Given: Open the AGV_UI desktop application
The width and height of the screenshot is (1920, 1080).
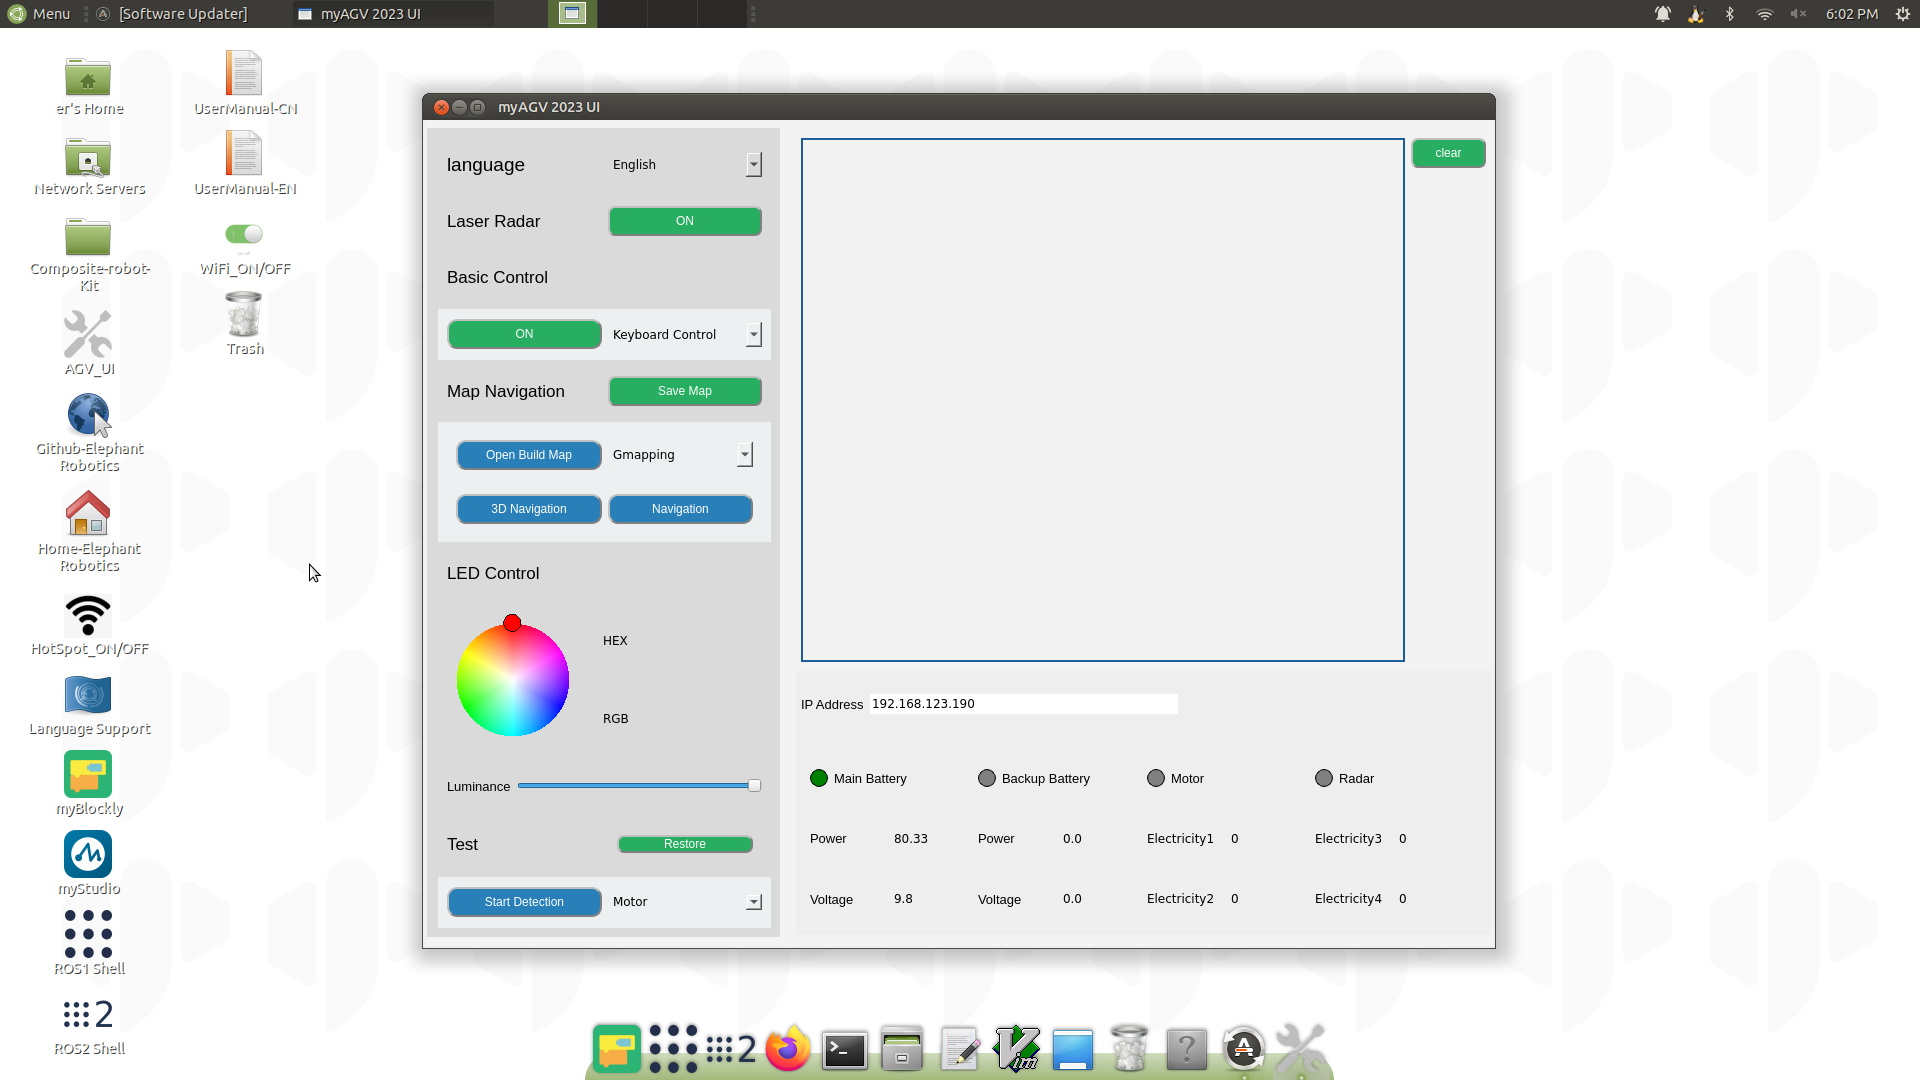Looking at the screenshot, I should coord(88,335).
